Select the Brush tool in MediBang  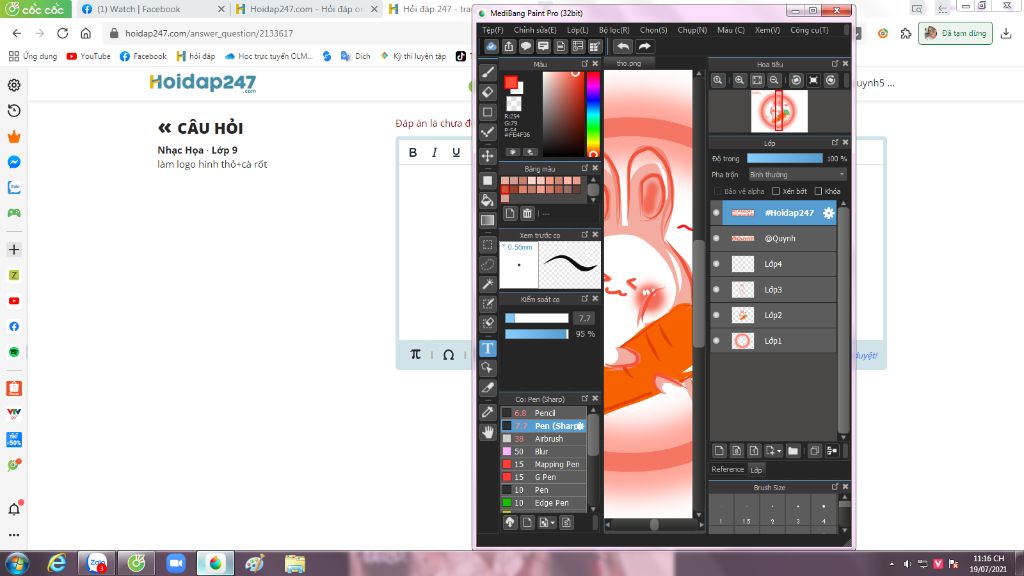coord(487,72)
